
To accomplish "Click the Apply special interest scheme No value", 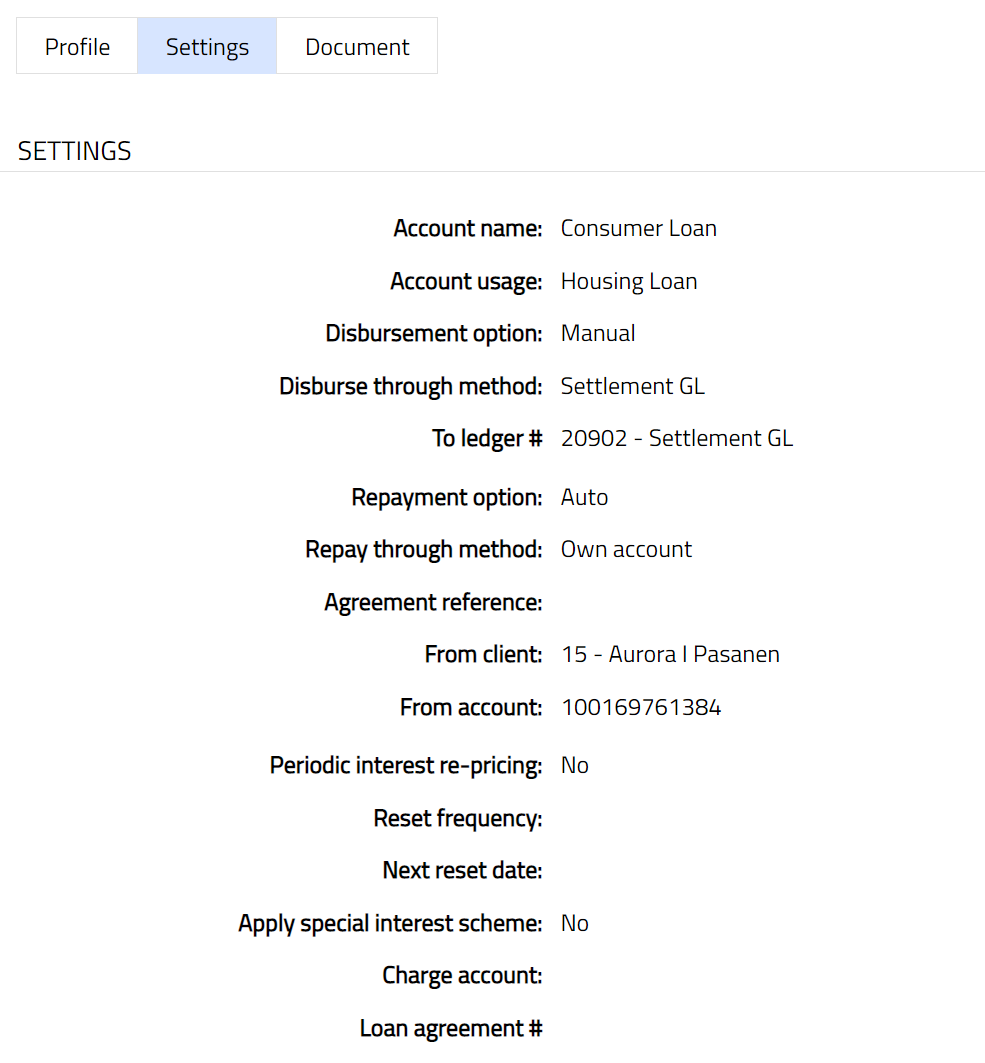I will (x=574, y=923).
